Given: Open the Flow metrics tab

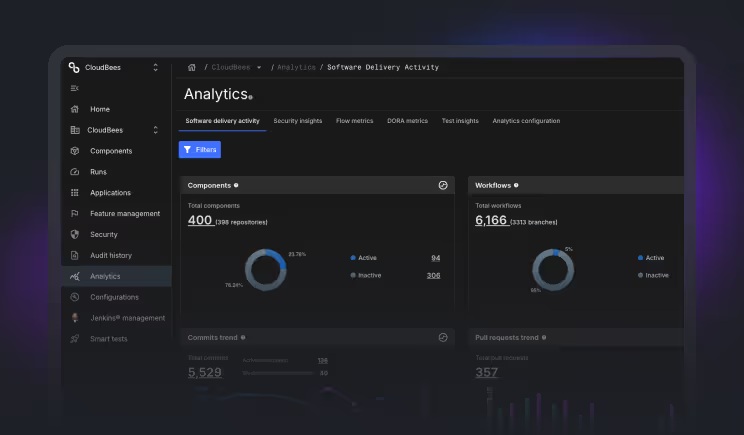Looking at the screenshot, I should click(x=354, y=121).
